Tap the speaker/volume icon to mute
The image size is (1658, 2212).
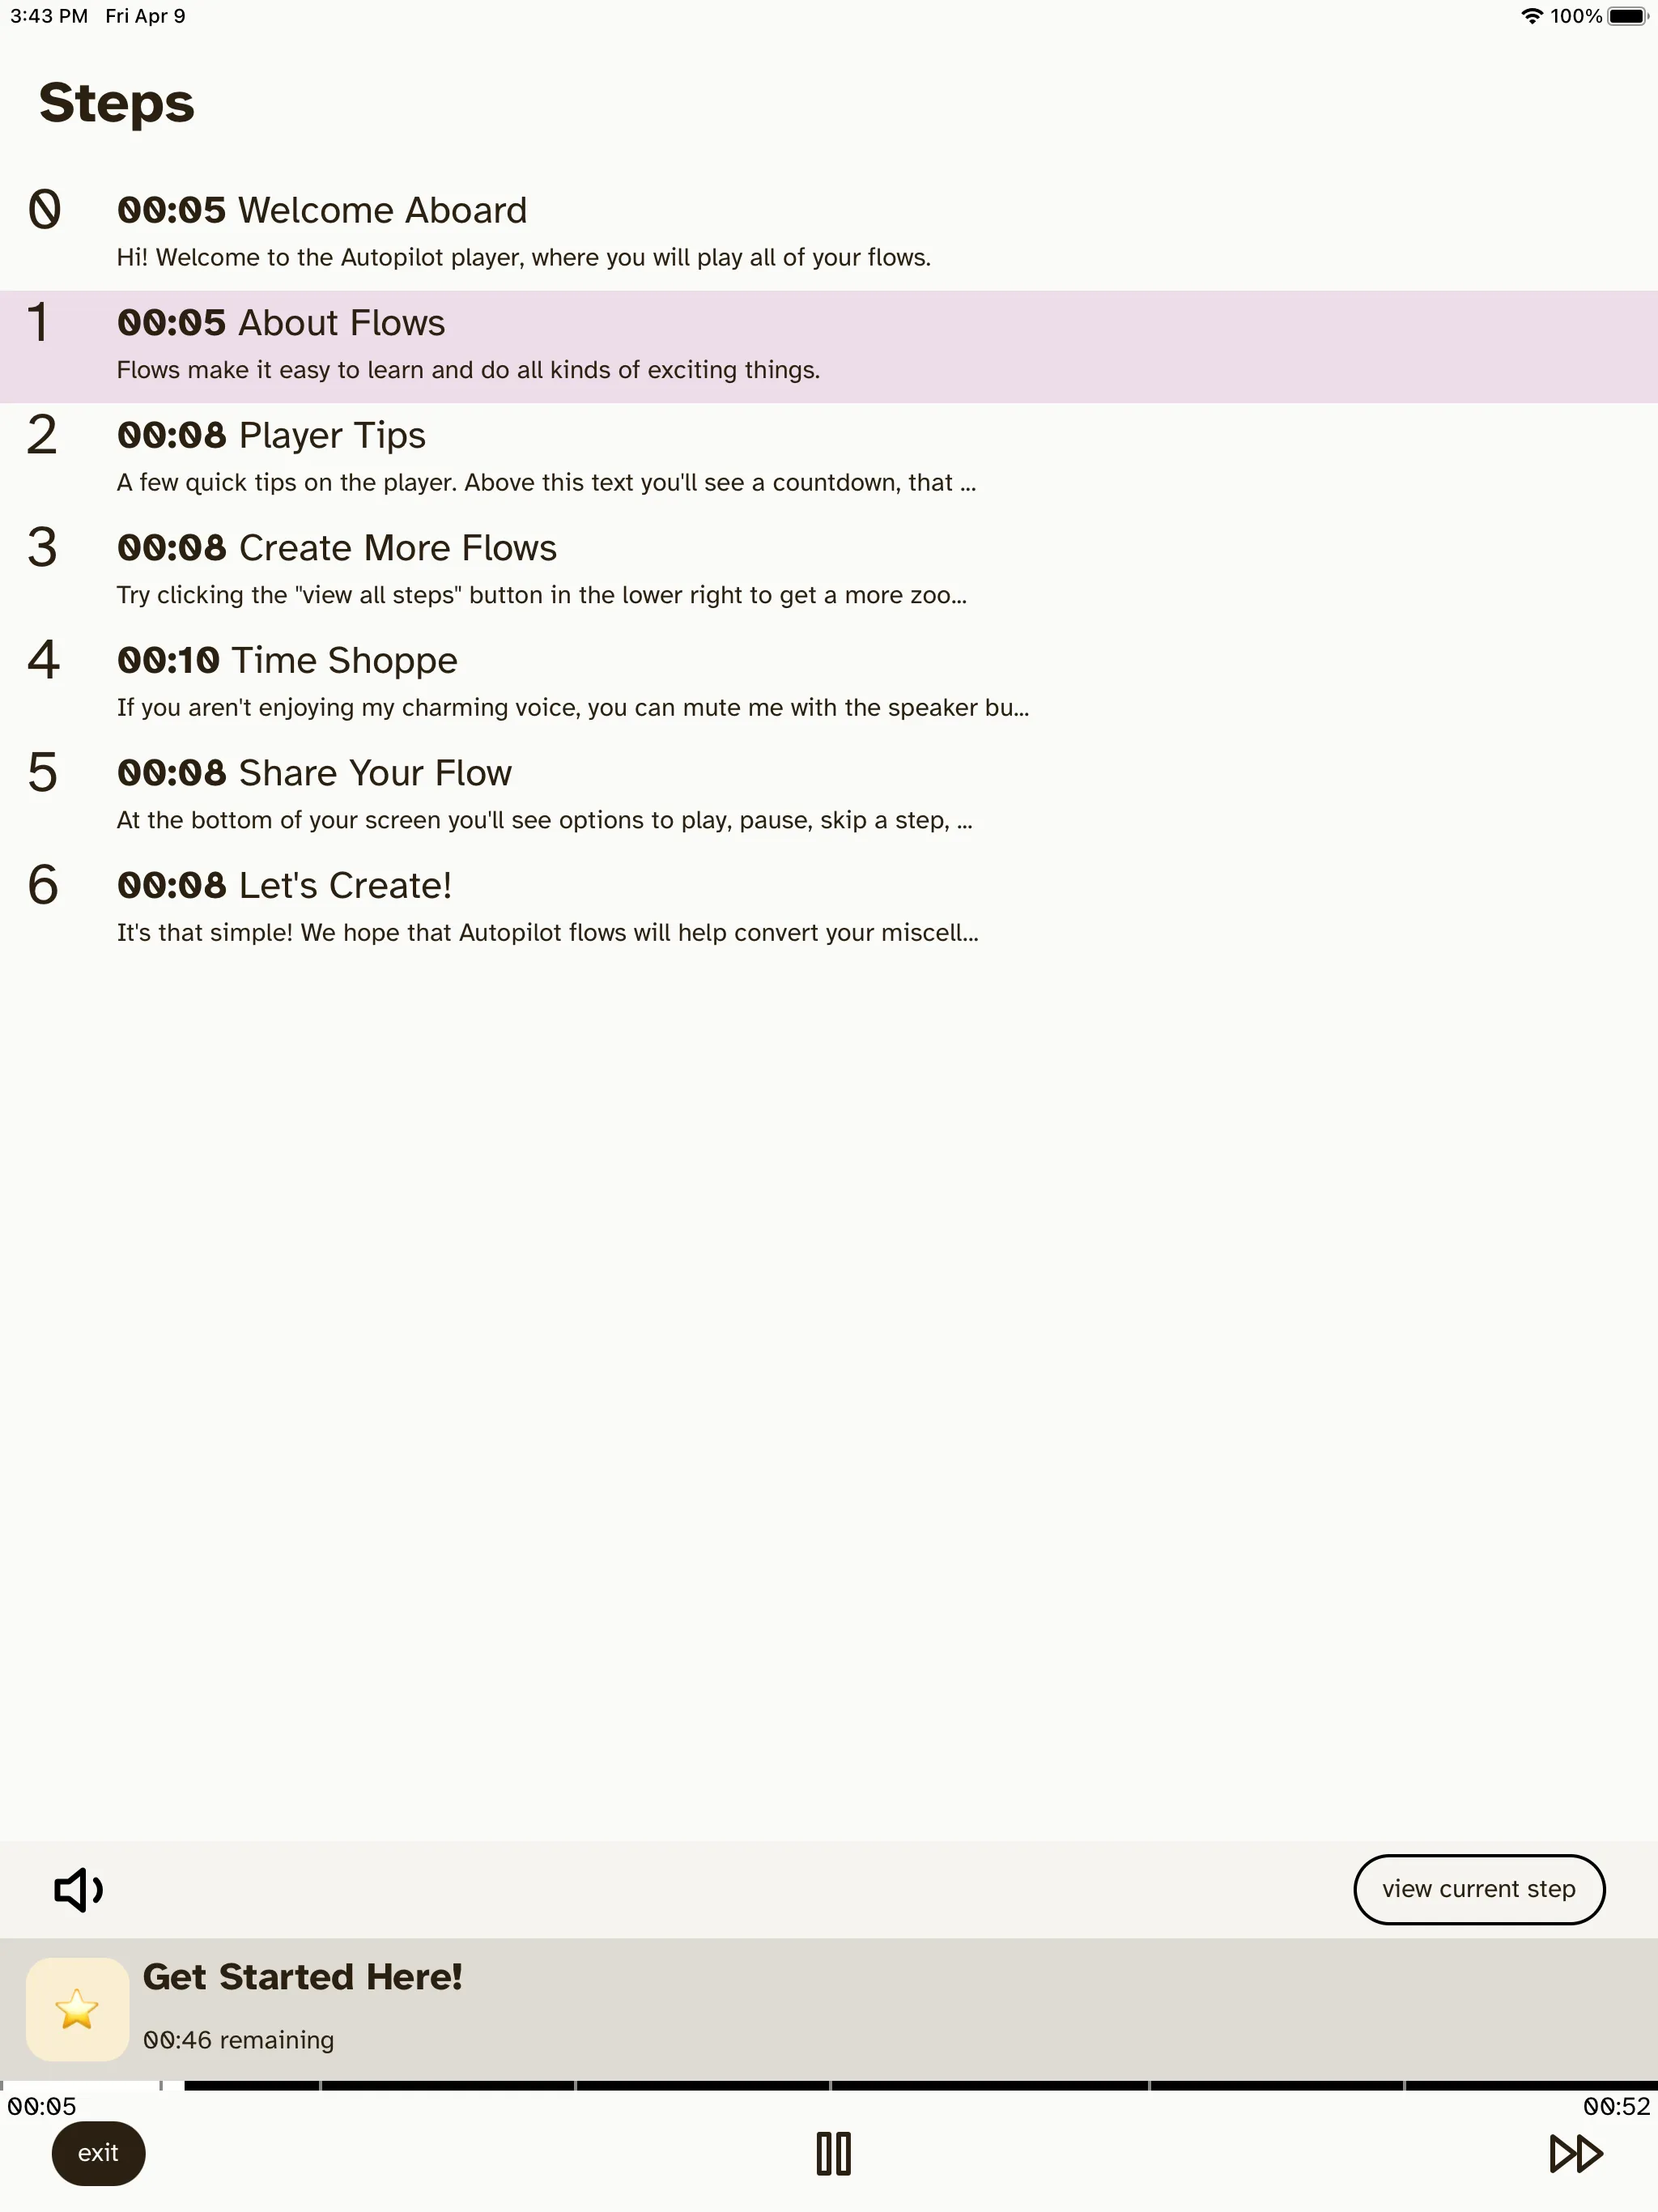79,1887
